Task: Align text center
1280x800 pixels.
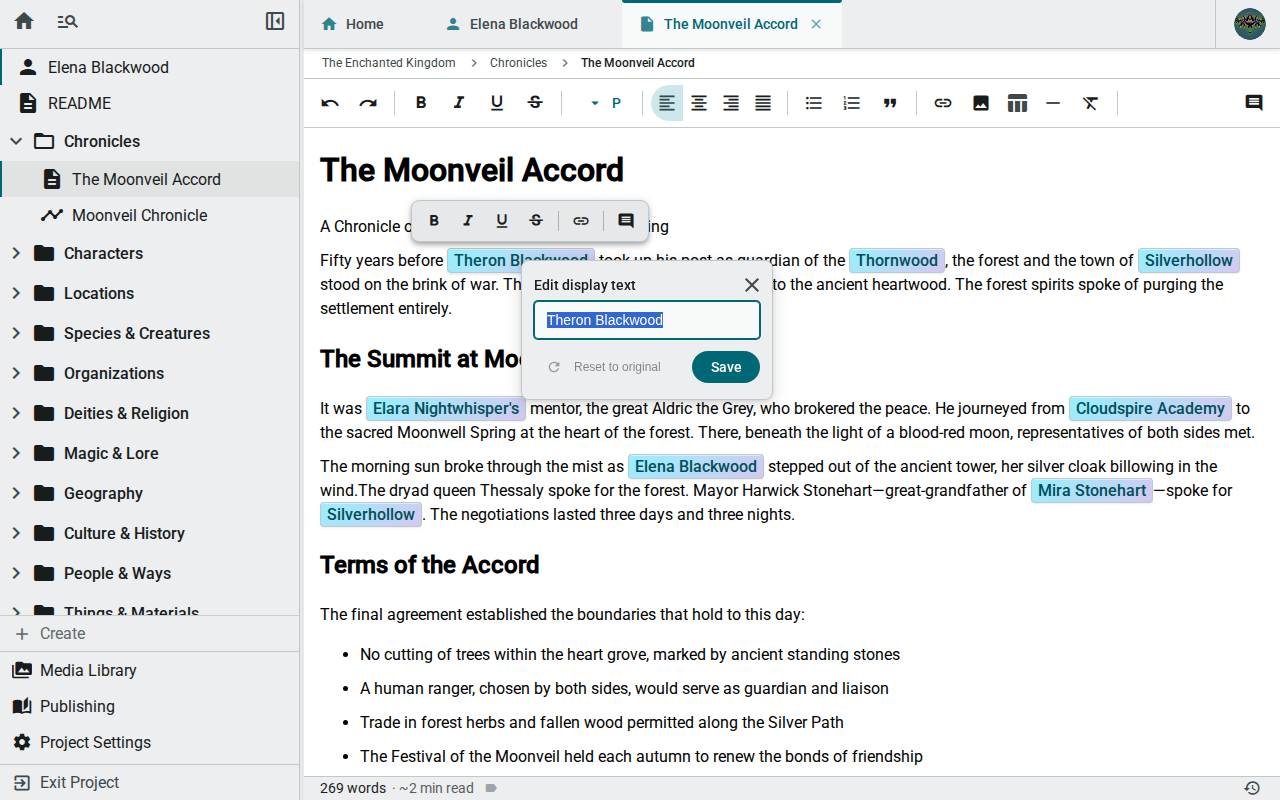Action: (699, 103)
